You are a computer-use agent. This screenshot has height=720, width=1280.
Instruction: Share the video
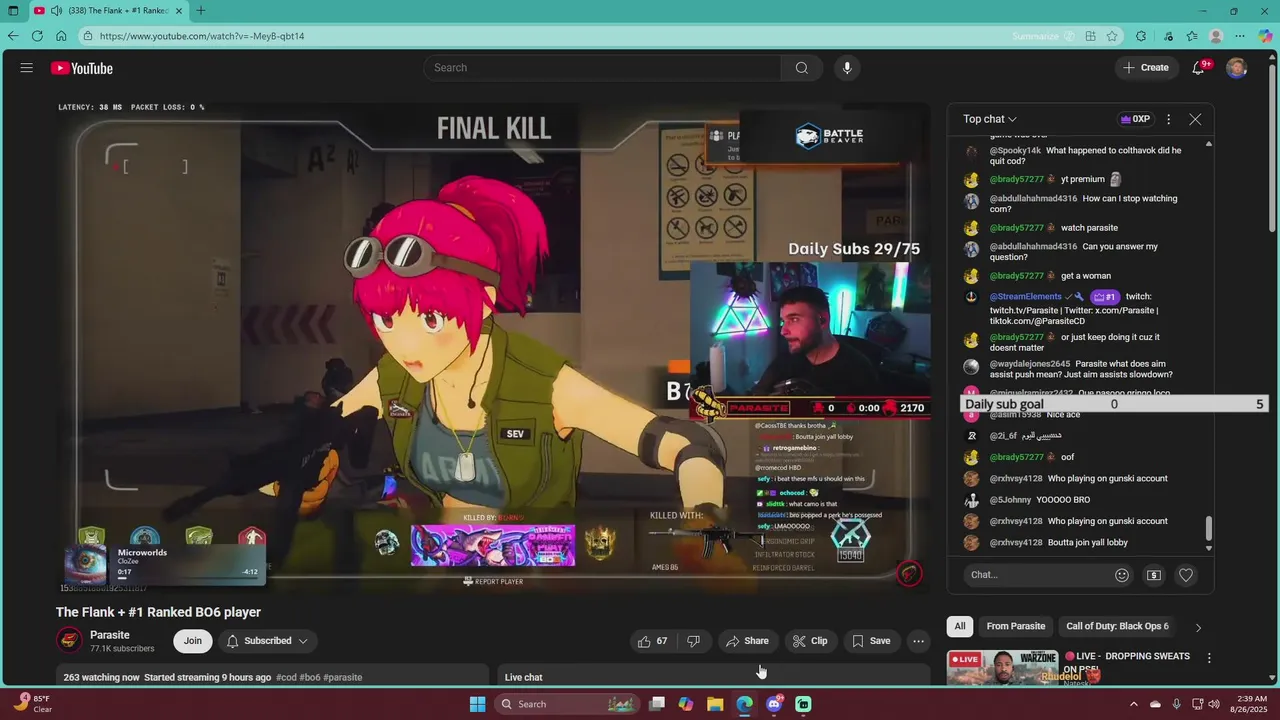[x=748, y=641]
